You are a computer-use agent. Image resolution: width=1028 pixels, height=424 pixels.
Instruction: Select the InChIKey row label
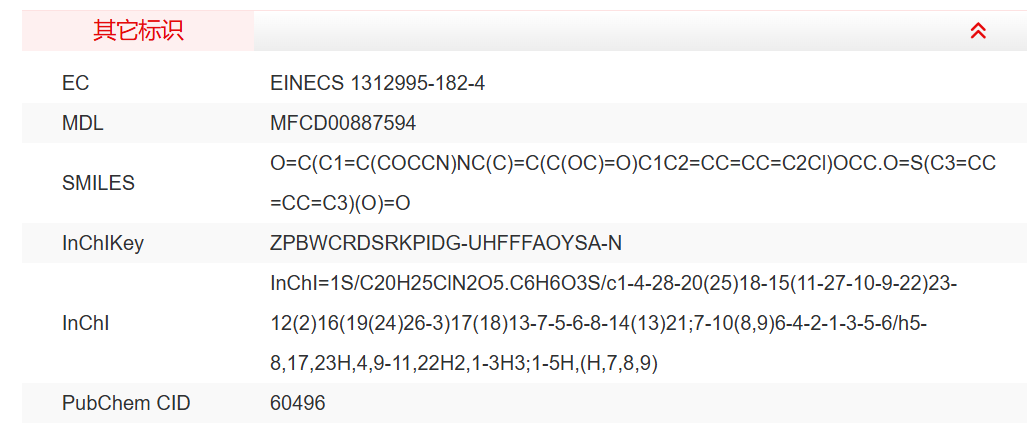[x=103, y=243]
